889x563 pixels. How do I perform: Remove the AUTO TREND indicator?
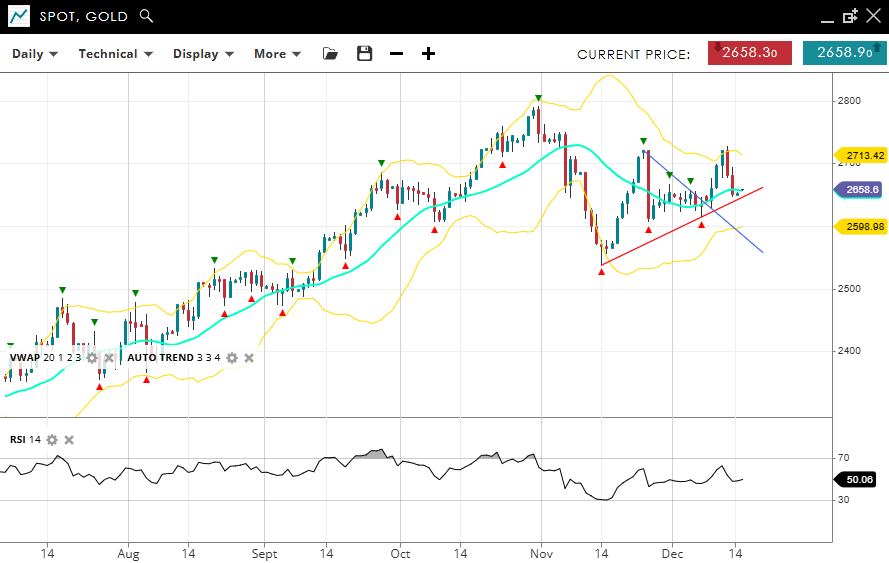249,358
